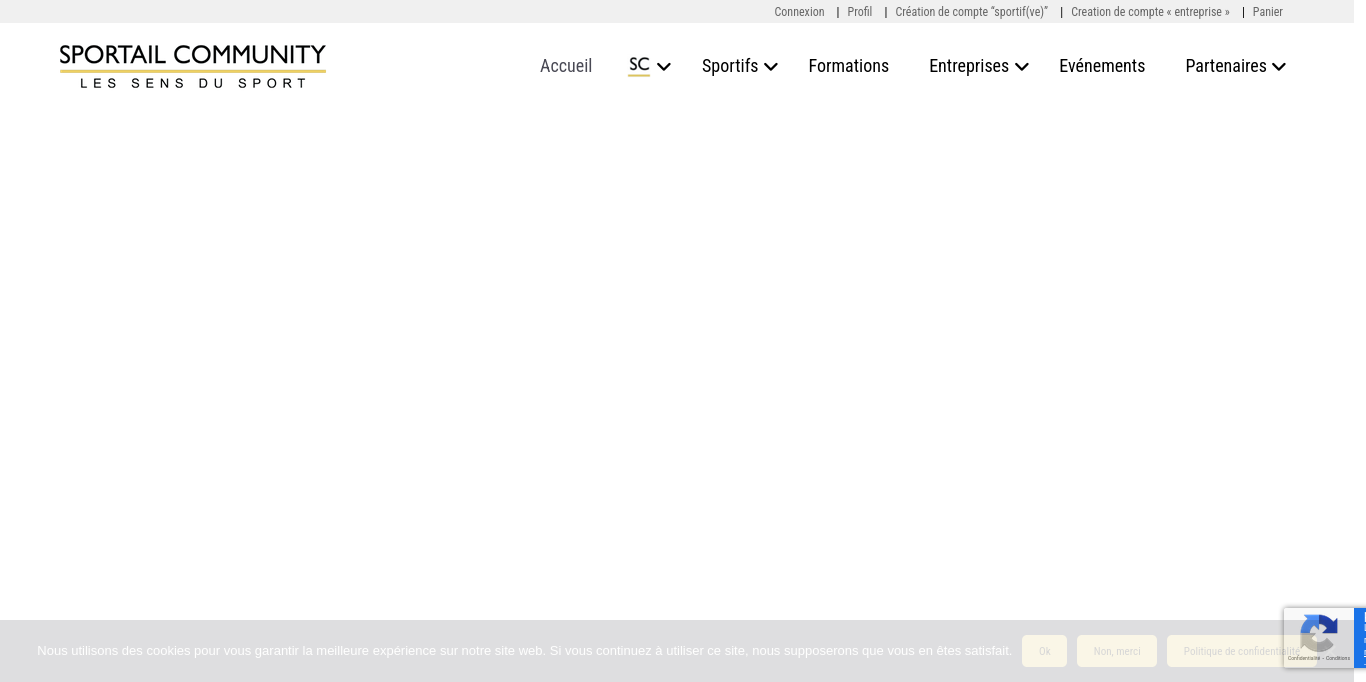Accept cookies with the Ok button

(1044, 651)
